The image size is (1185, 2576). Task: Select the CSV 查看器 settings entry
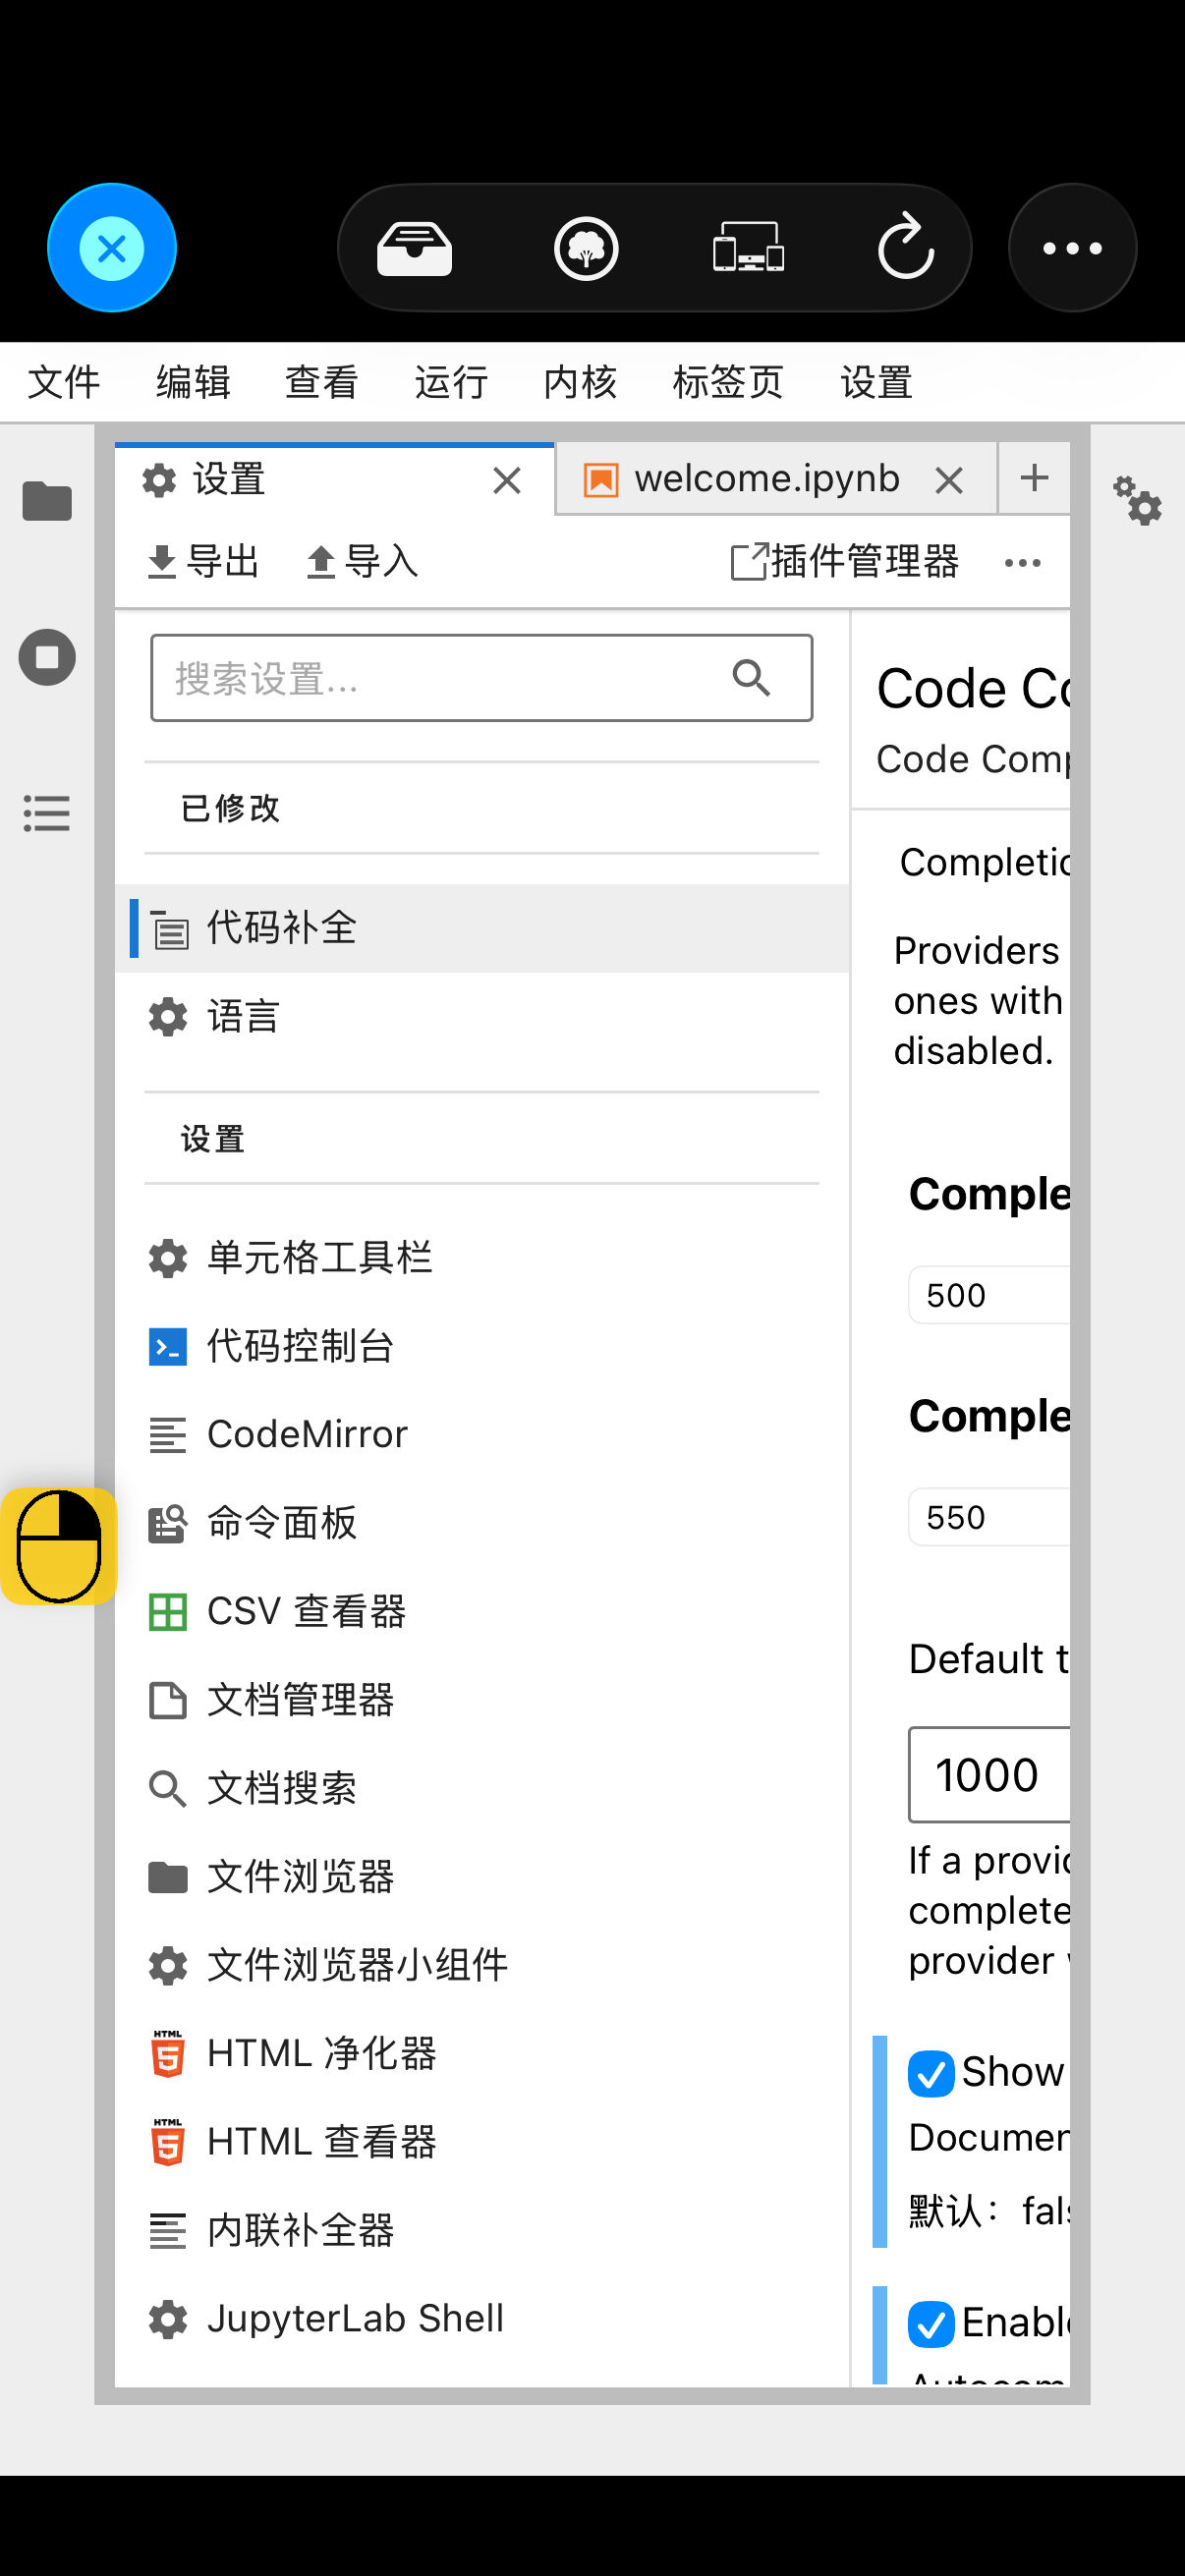(x=482, y=1612)
